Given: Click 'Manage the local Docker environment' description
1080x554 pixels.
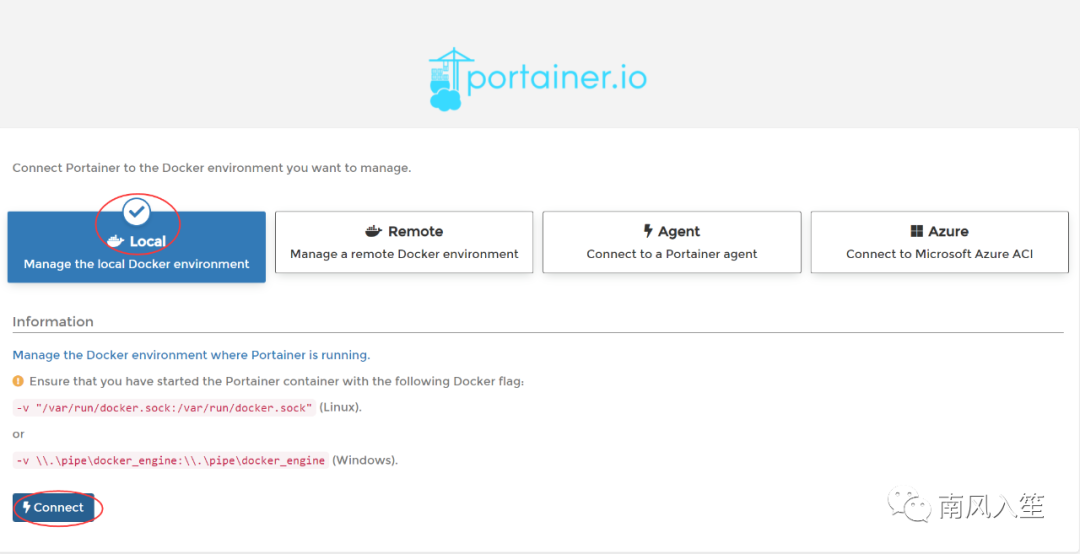Looking at the screenshot, I should [x=136, y=265].
